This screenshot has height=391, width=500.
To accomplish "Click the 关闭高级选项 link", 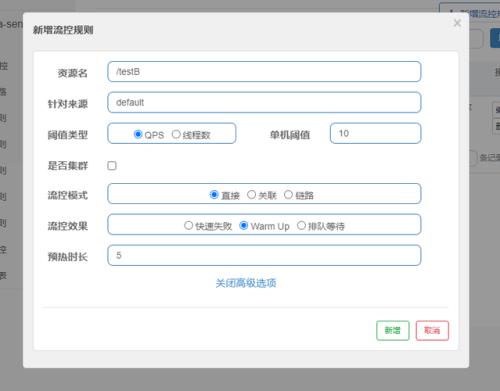I will pos(246,283).
